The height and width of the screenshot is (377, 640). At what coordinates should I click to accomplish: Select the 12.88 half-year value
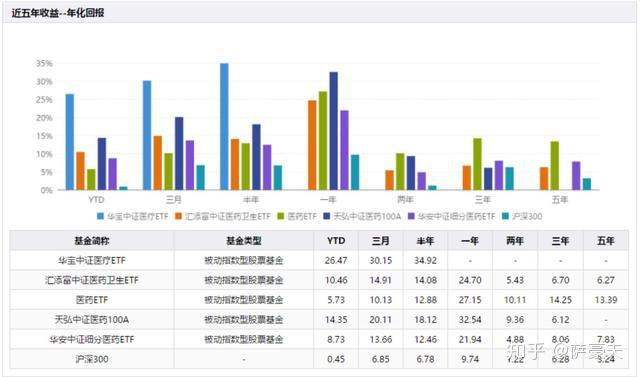pyautogui.click(x=425, y=300)
